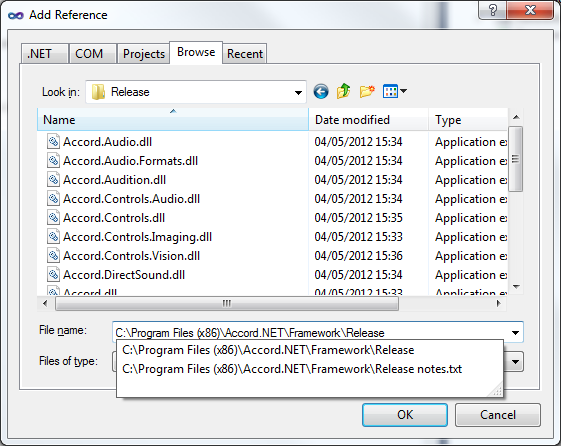Image resolution: width=561 pixels, height=446 pixels.
Task: Open the View Menu icon
Action: [x=395, y=91]
